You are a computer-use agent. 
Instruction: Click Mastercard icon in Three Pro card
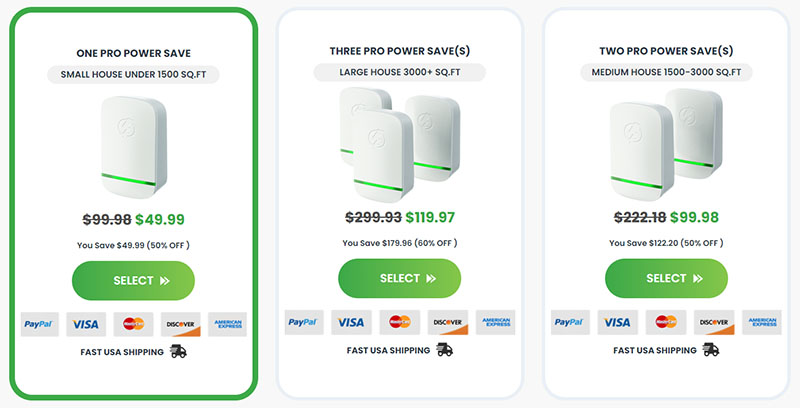pyautogui.click(x=399, y=322)
